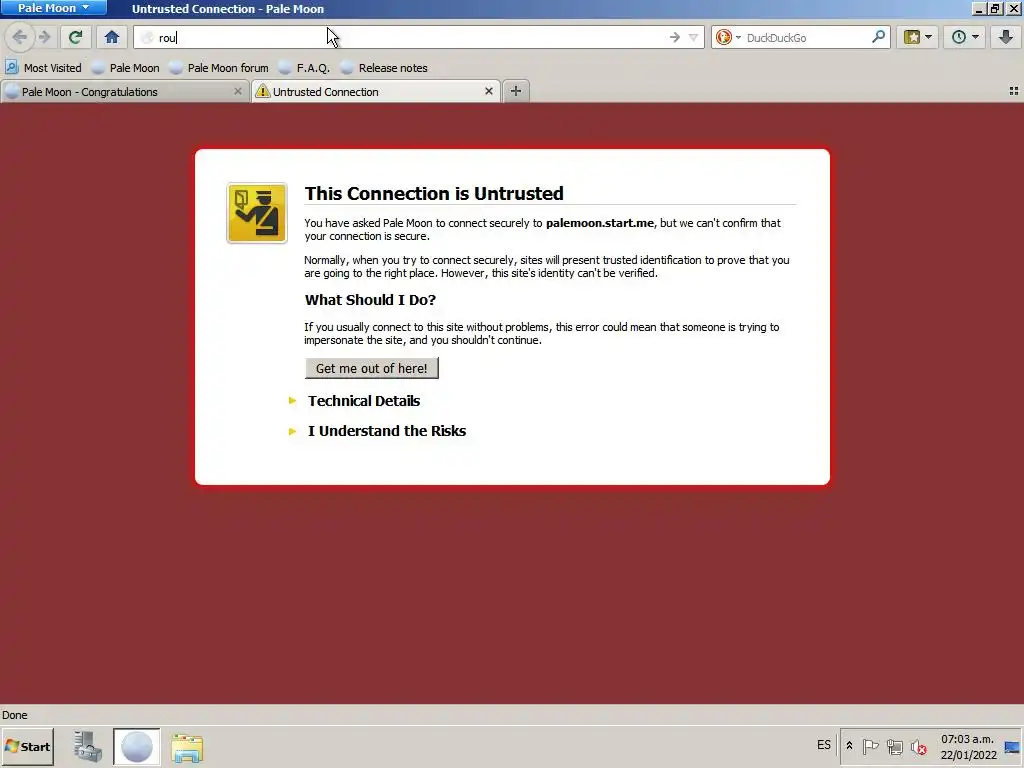
Task: Open the downloads arrow button
Action: tap(1006, 37)
